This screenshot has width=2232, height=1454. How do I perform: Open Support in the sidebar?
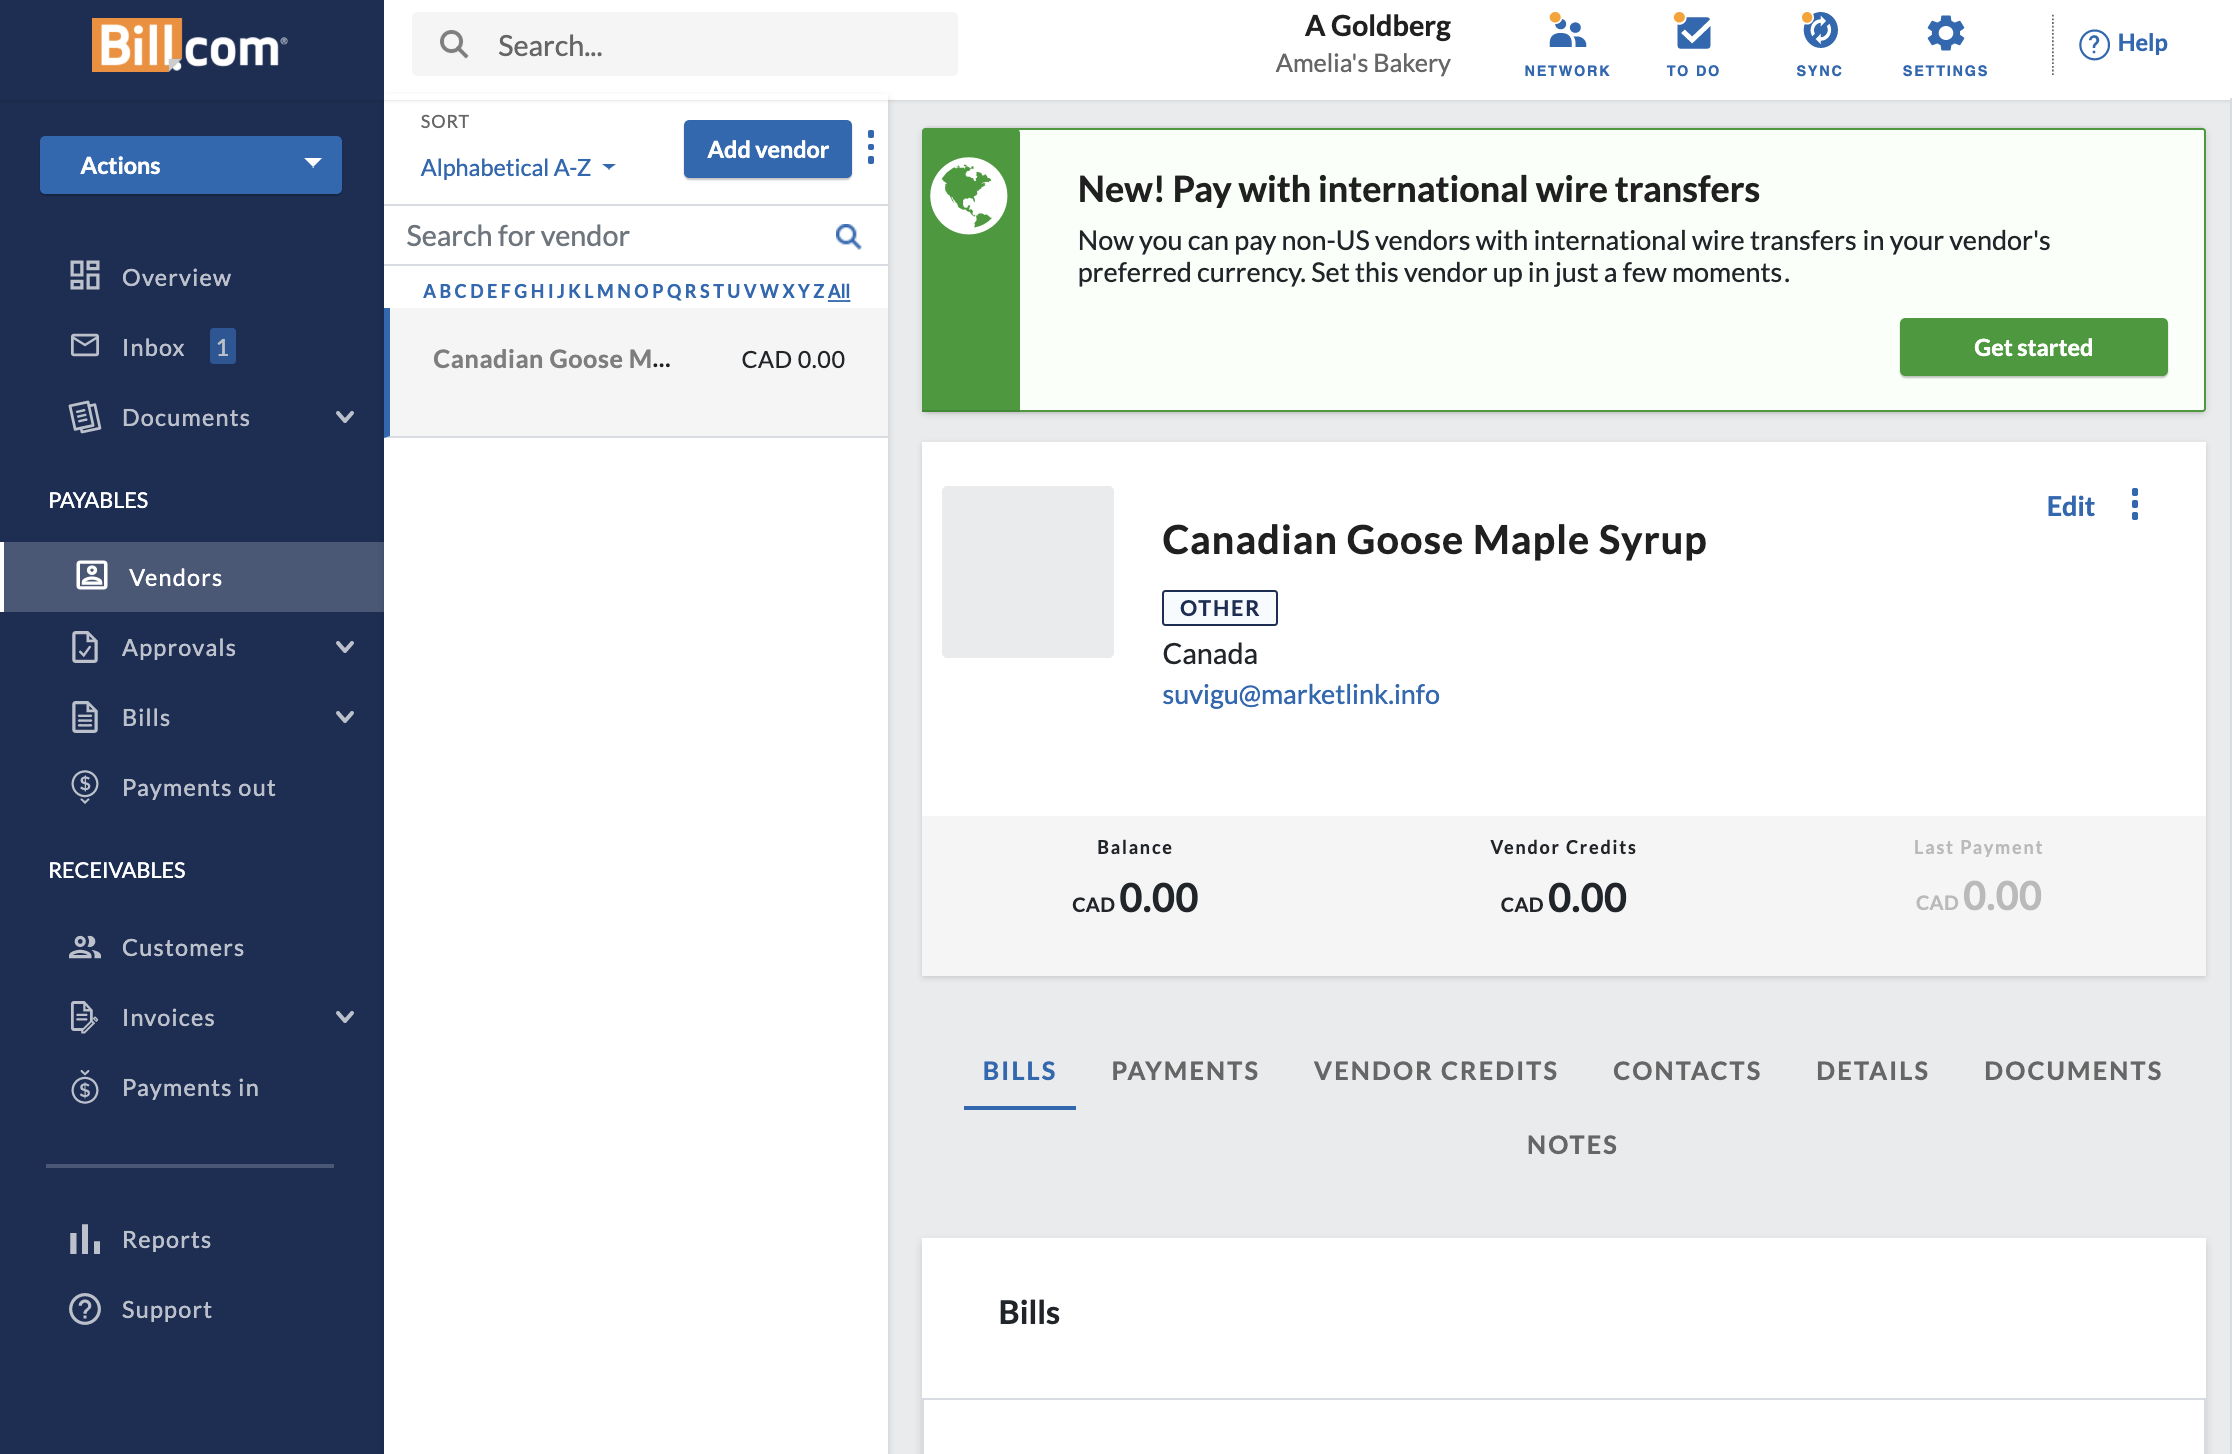tap(166, 1309)
